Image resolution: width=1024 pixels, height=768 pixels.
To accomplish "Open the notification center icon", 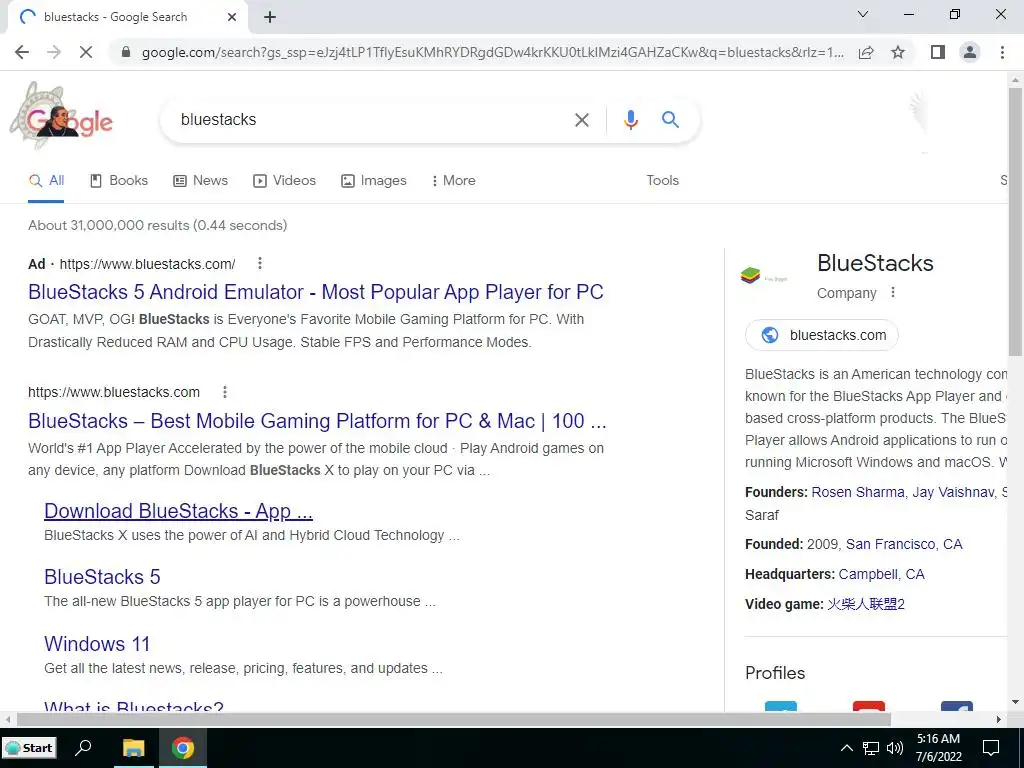I will point(991,748).
